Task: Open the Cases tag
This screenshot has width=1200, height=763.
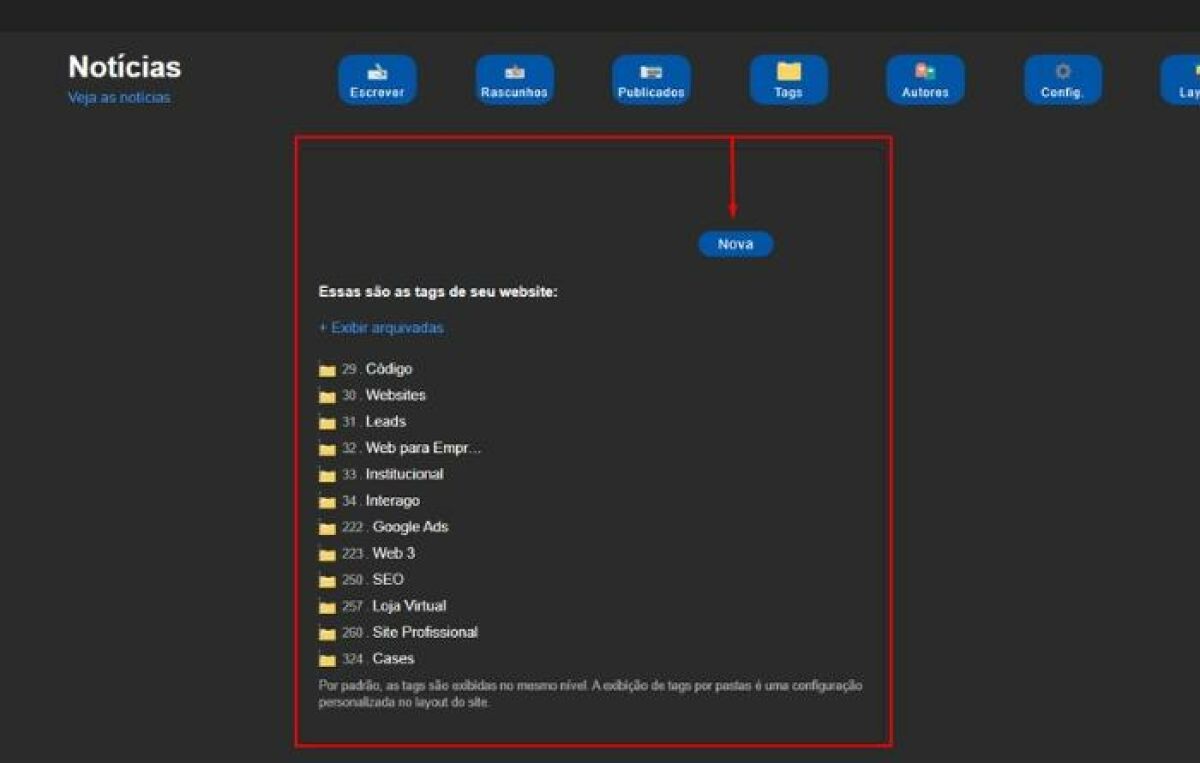Action: pos(393,659)
